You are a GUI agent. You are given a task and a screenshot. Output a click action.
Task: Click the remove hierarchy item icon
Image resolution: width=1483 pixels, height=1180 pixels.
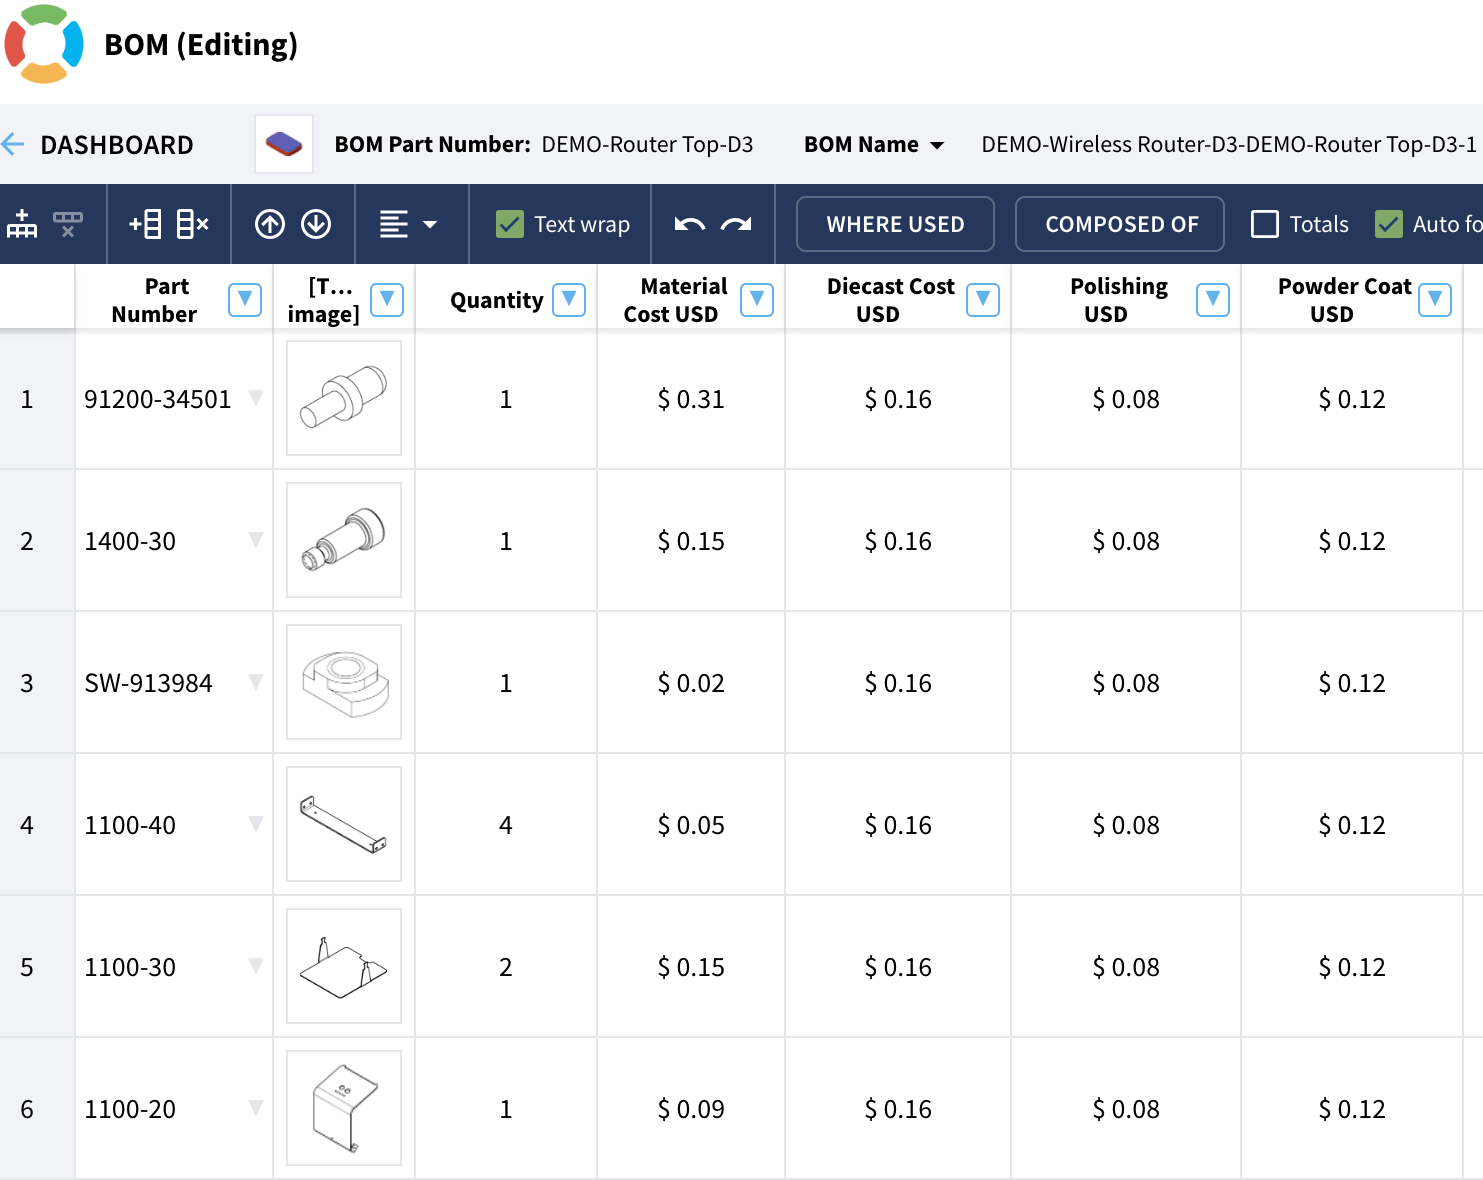68,224
